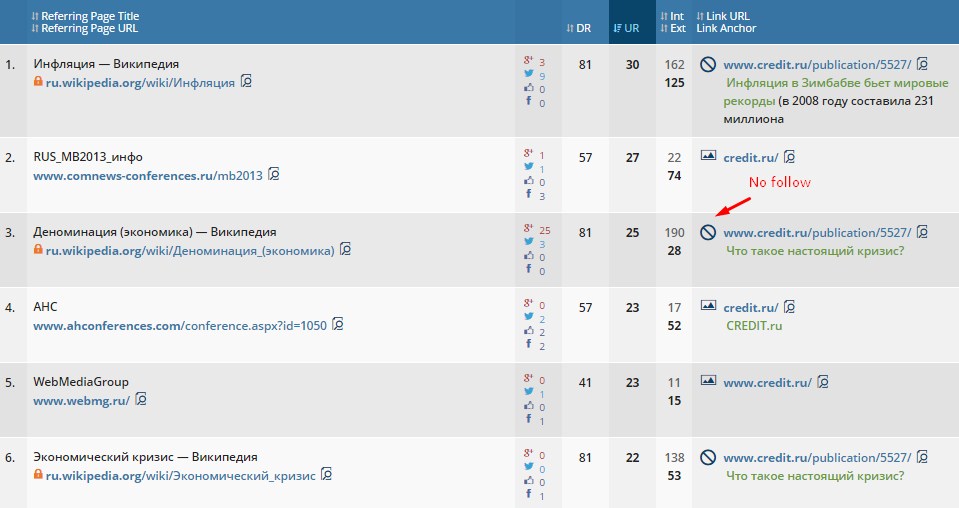Sort by Ext links header

coord(677,28)
